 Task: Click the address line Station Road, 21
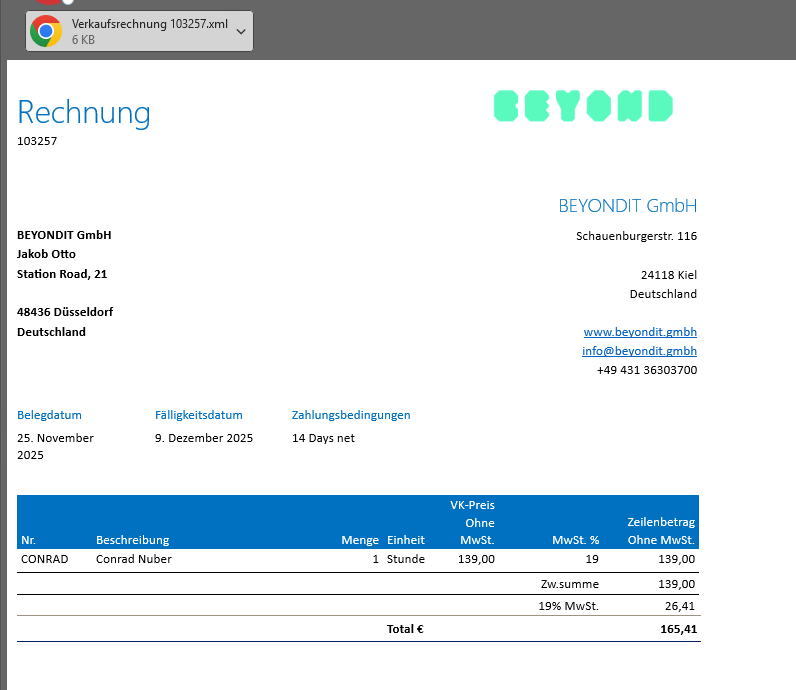(x=62, y=274)
